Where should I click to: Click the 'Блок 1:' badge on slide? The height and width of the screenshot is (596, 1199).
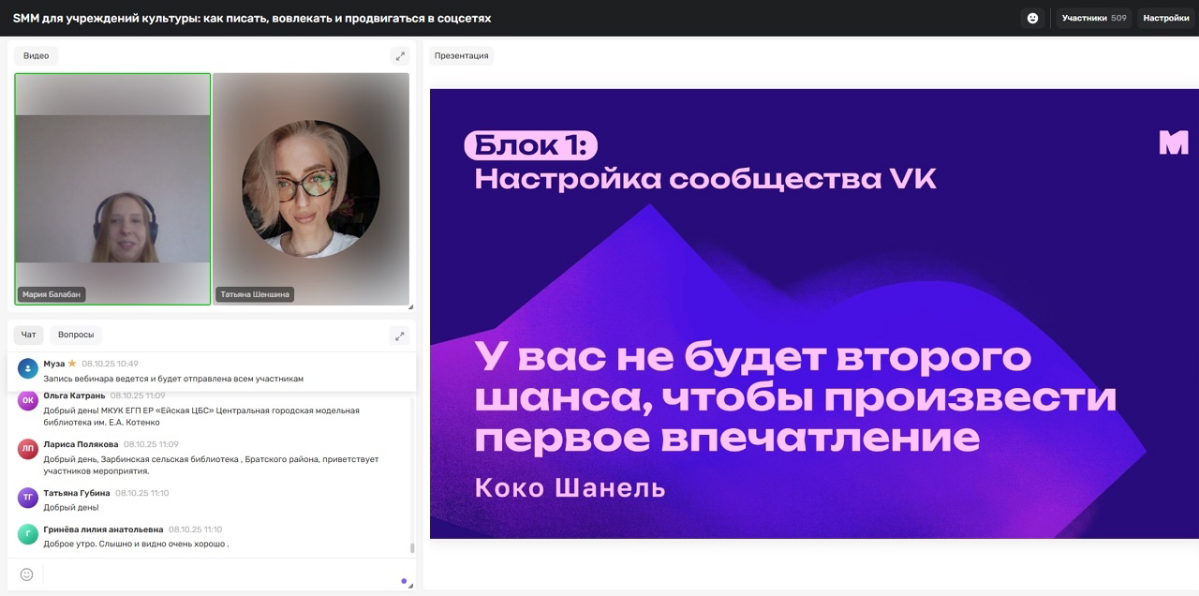point(530,145)
